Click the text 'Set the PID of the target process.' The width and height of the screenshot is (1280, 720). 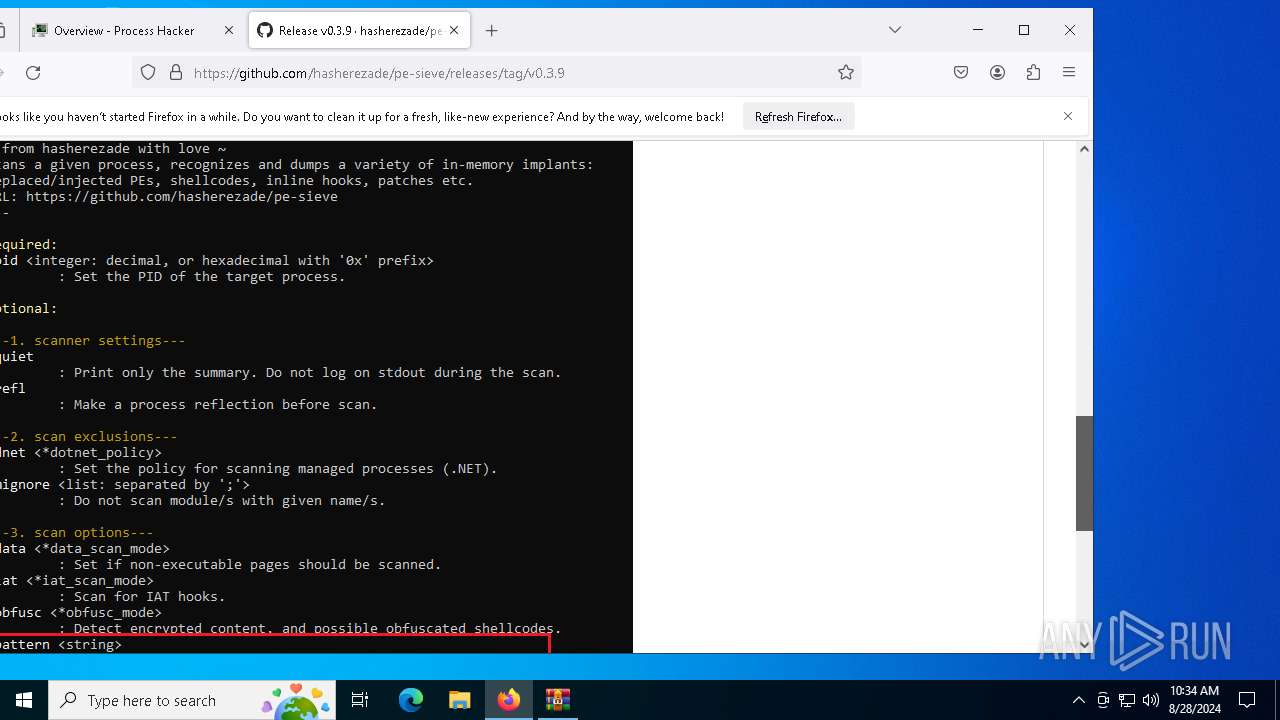209,277
